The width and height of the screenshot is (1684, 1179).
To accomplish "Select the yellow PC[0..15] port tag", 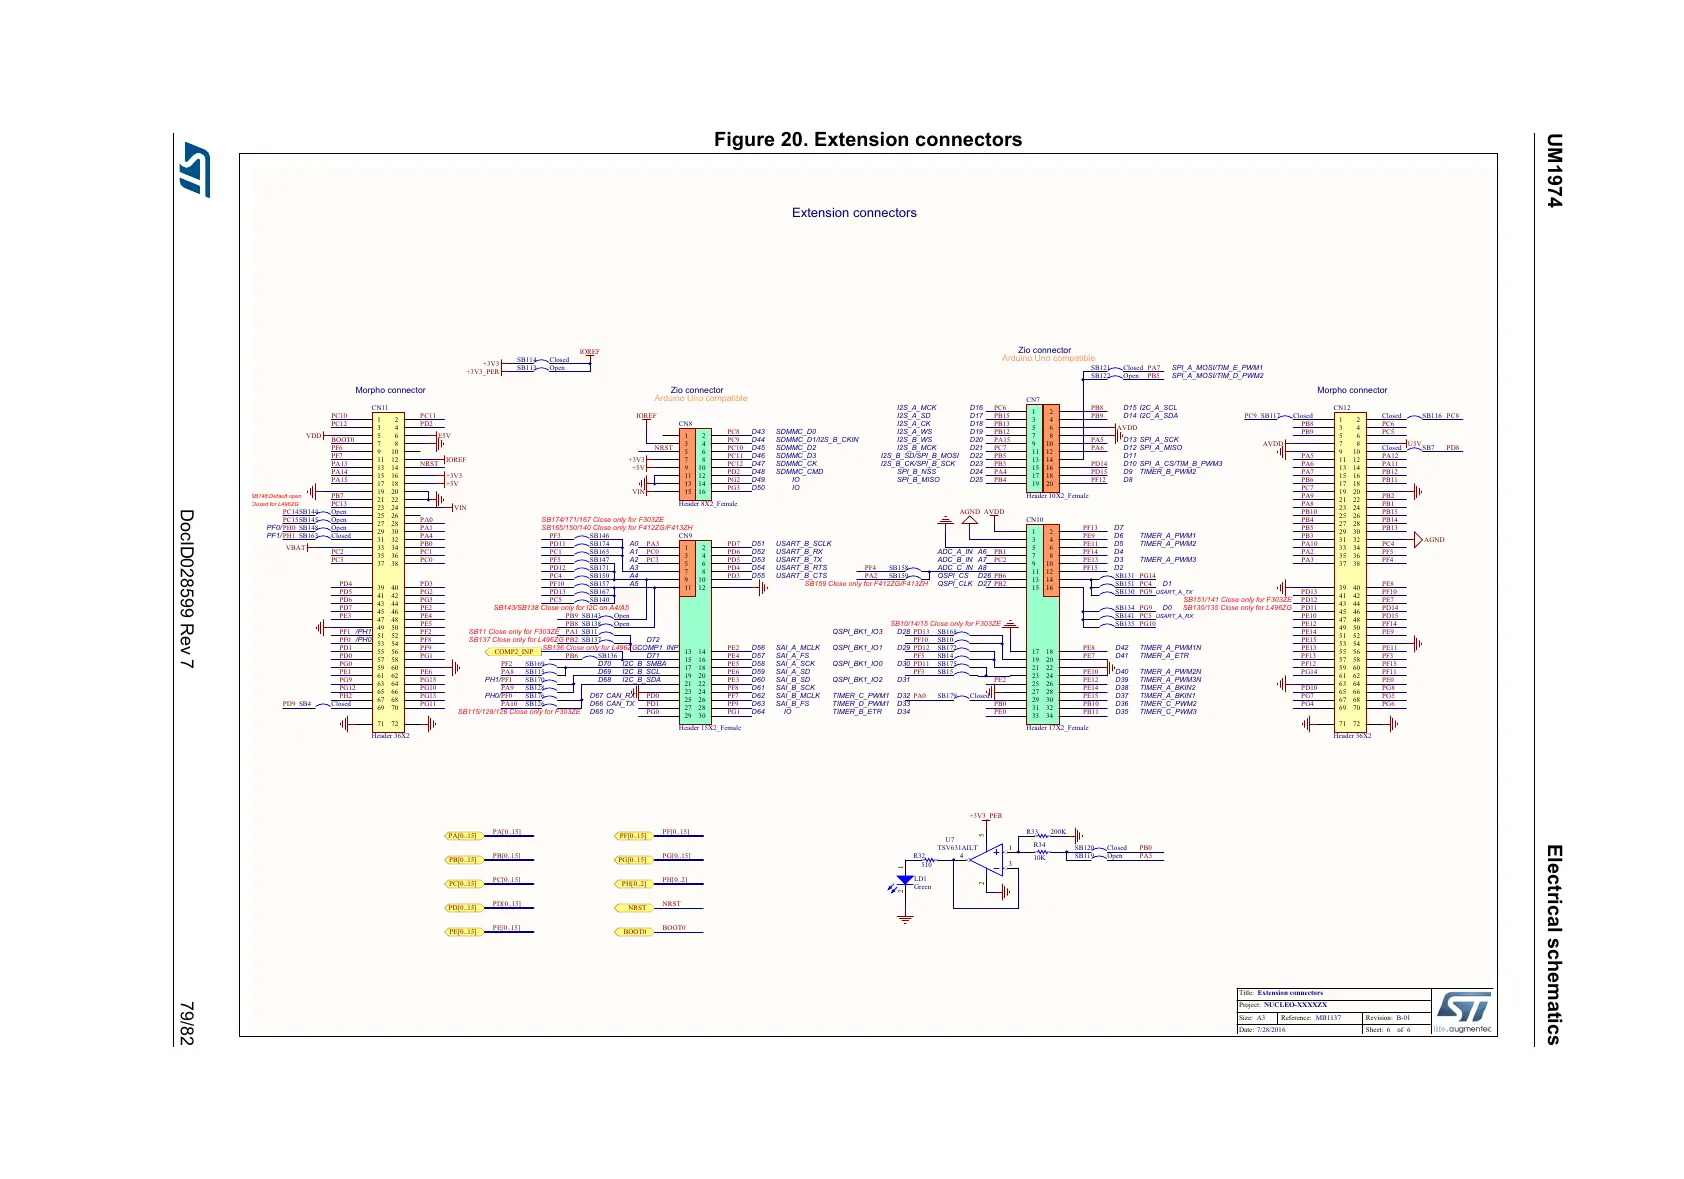I will pos(463,884).
